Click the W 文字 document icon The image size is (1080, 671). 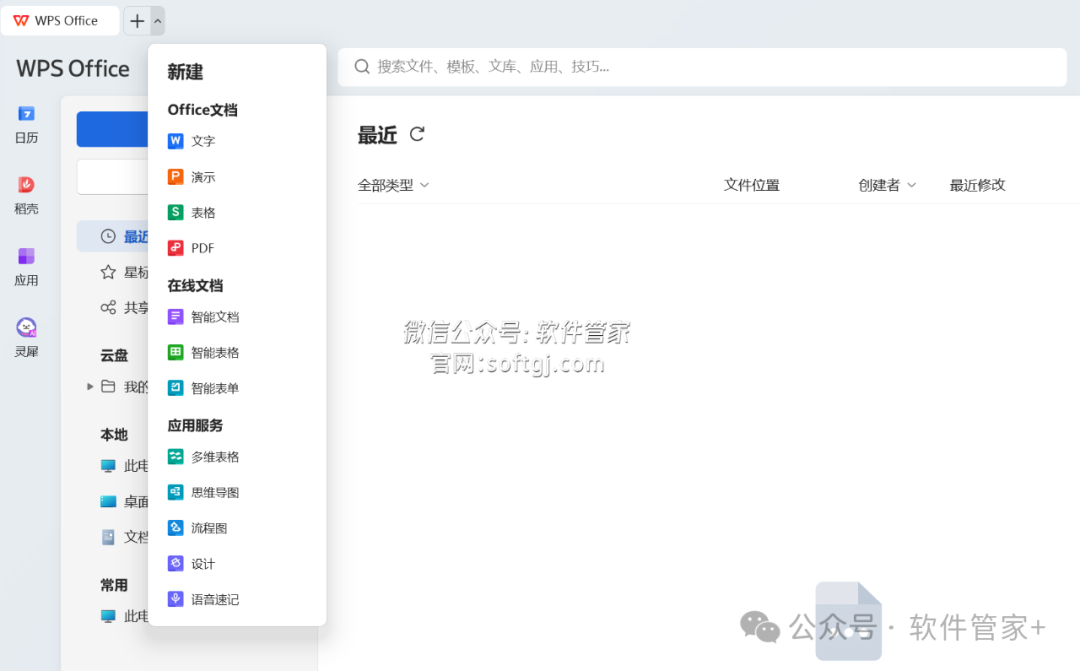(176, 141)
